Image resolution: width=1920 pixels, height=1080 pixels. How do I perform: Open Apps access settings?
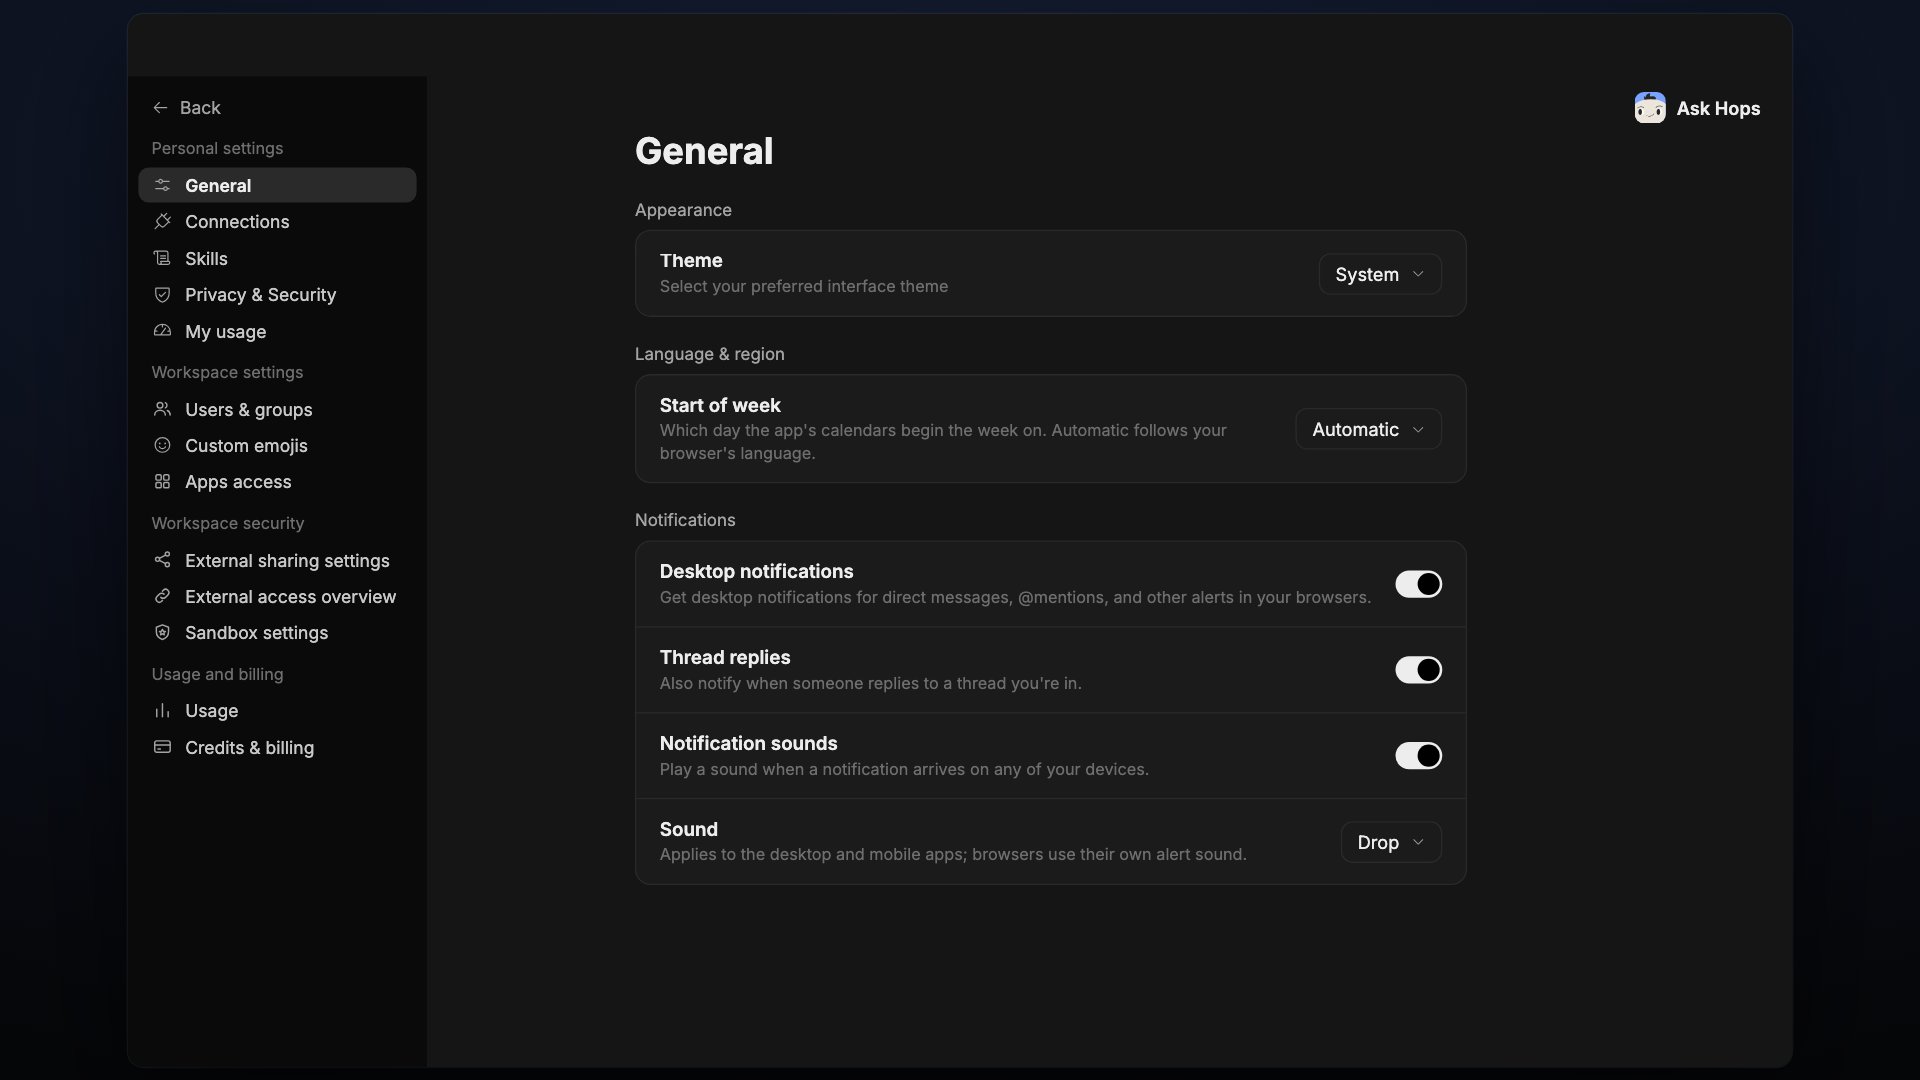277,481
